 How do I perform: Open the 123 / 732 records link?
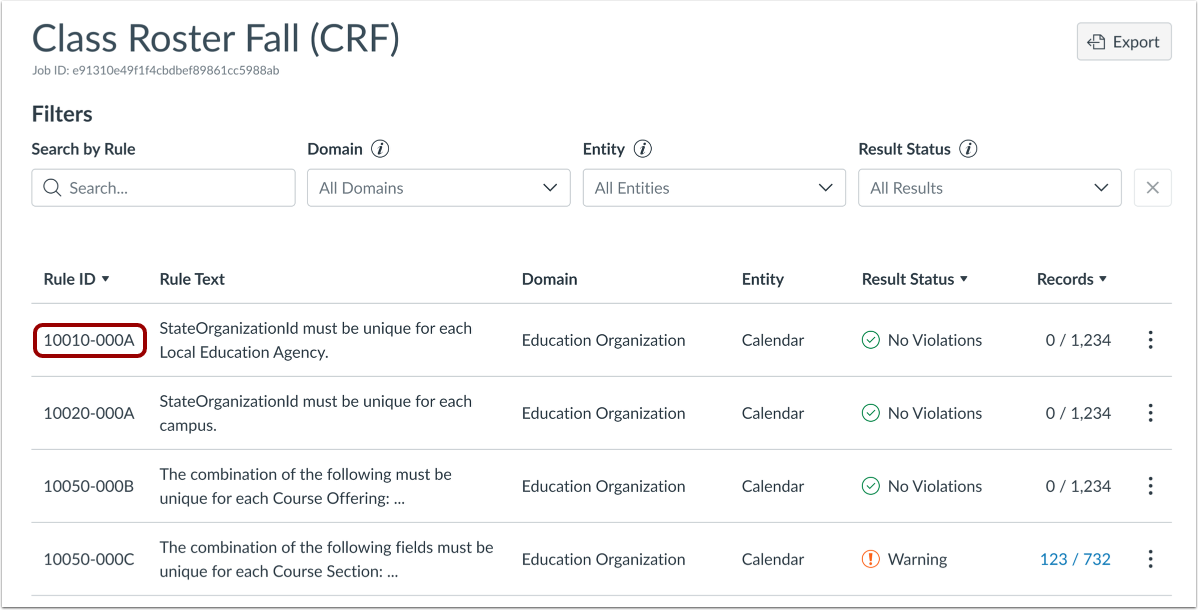(1075, 559)
